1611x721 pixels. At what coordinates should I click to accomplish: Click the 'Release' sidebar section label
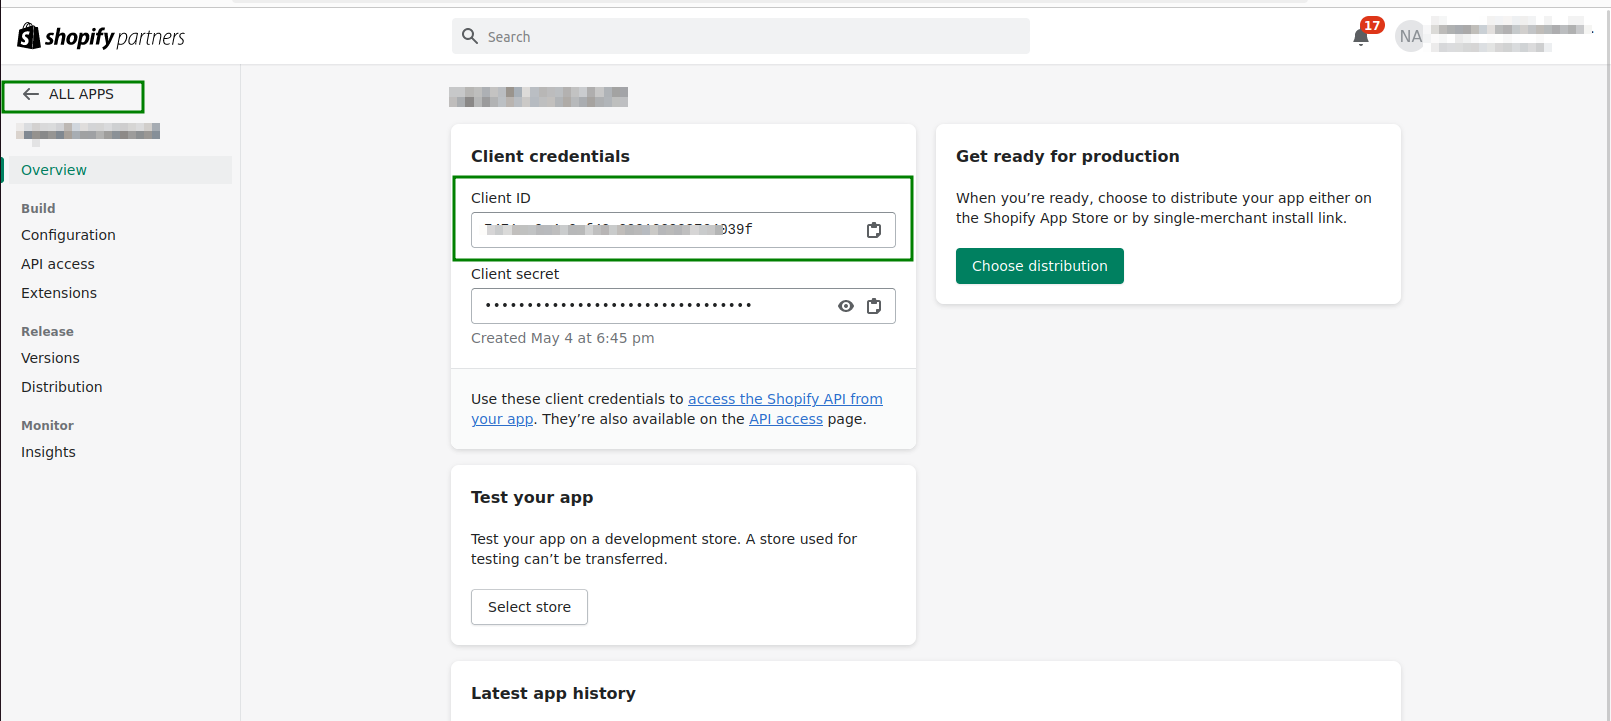[x=47, y=331]
